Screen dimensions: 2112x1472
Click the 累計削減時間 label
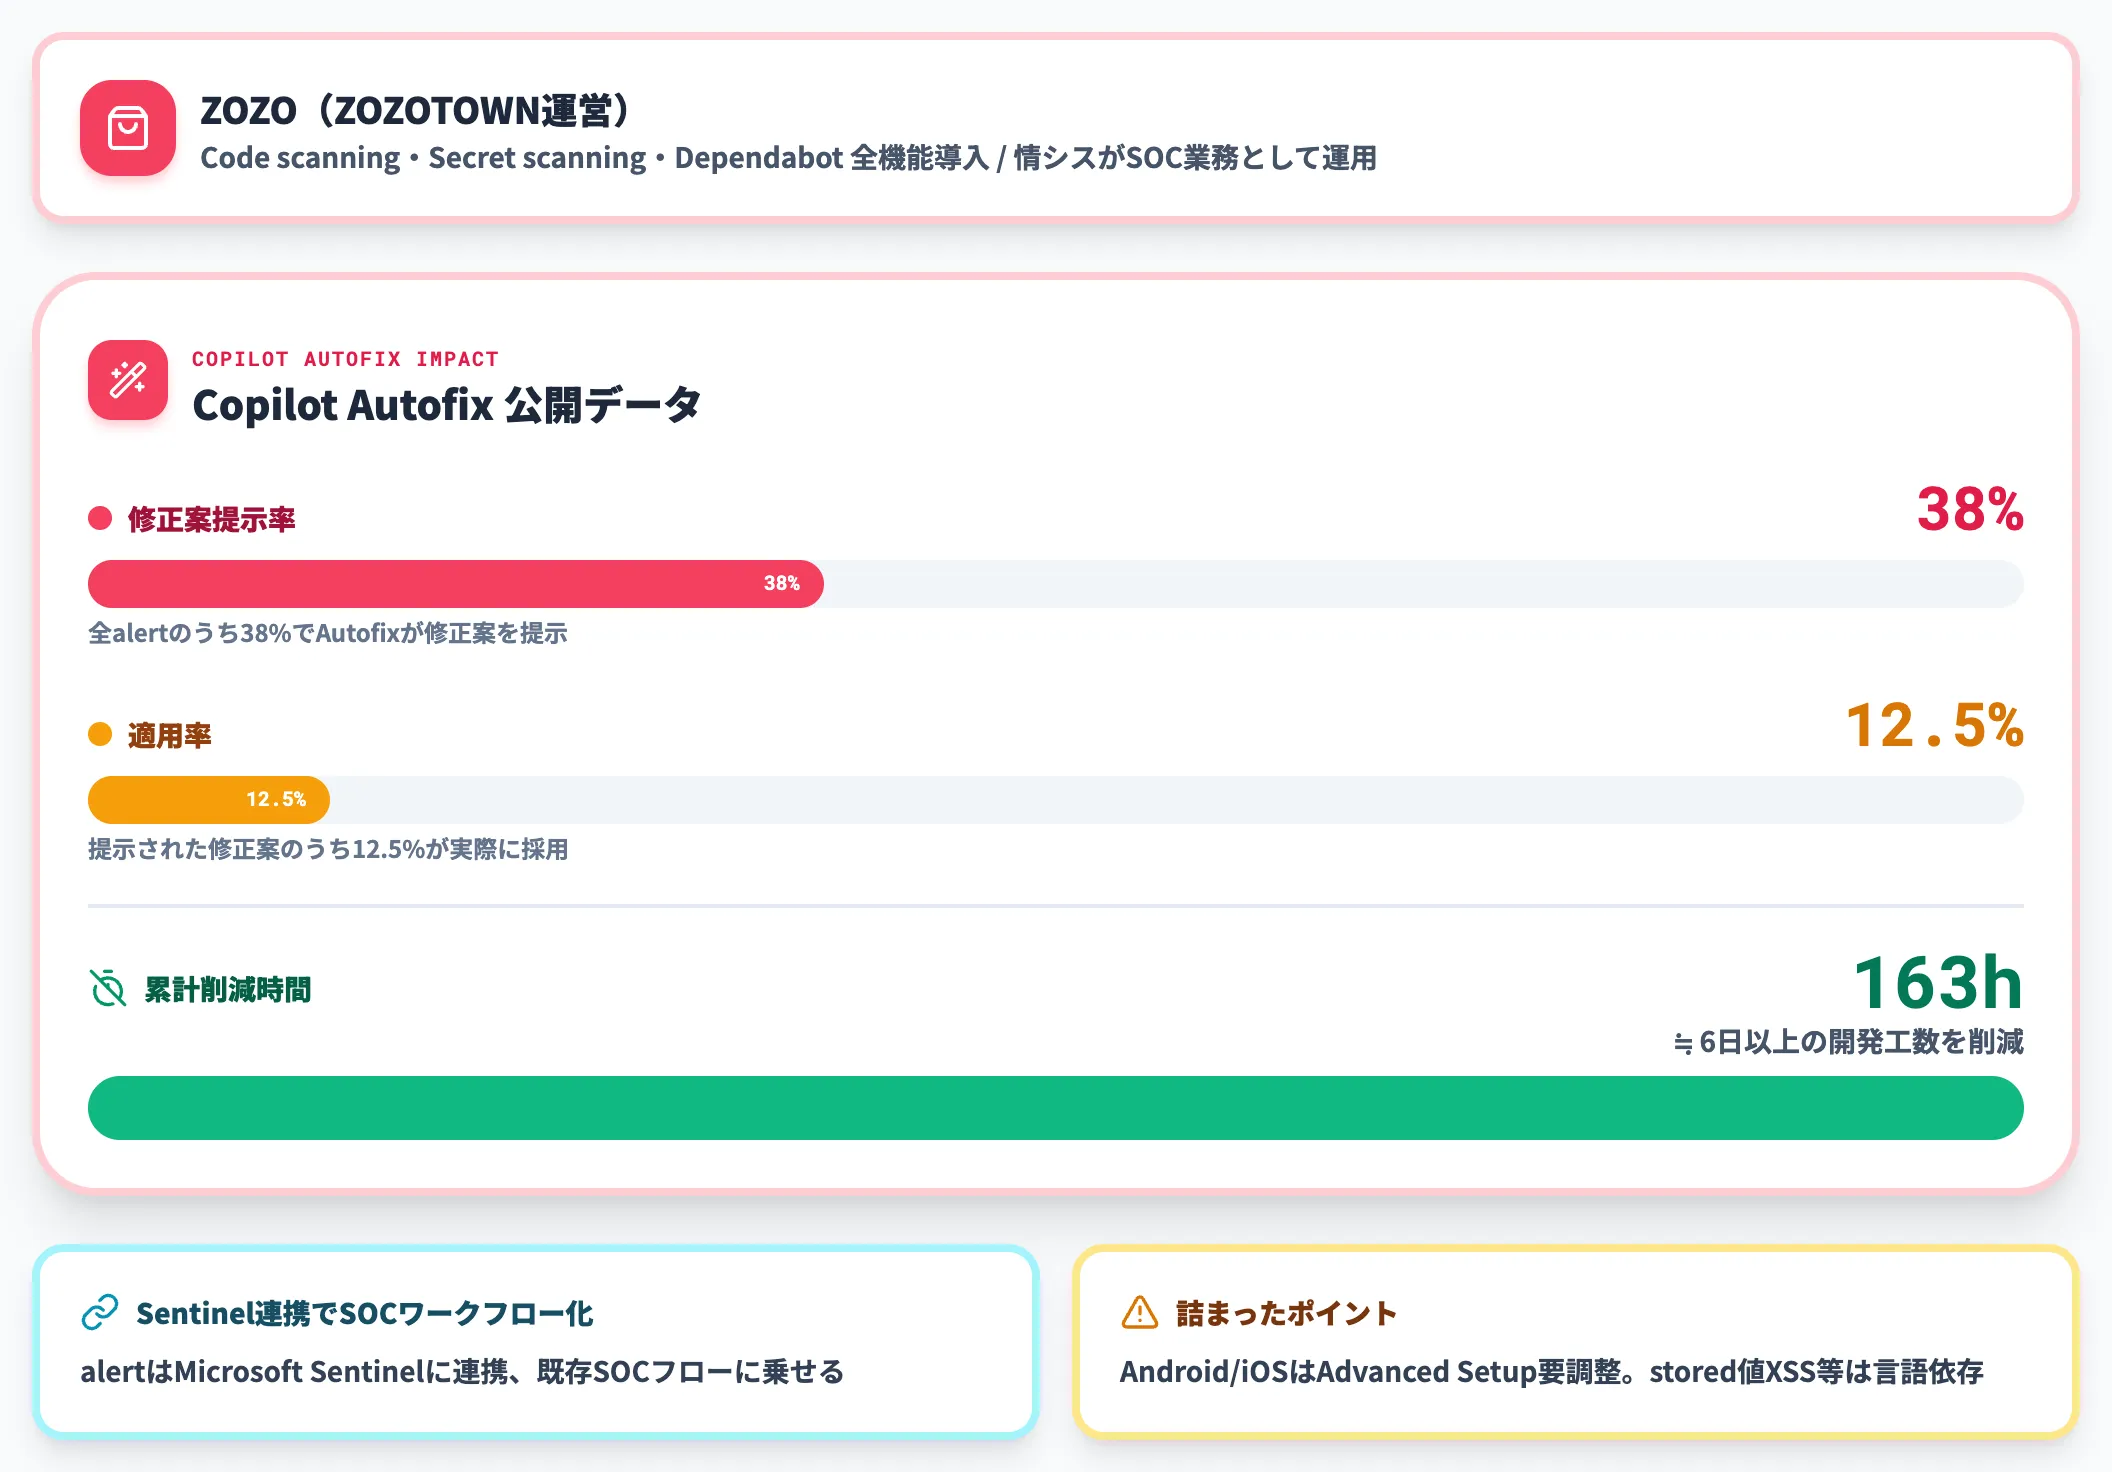228,989
